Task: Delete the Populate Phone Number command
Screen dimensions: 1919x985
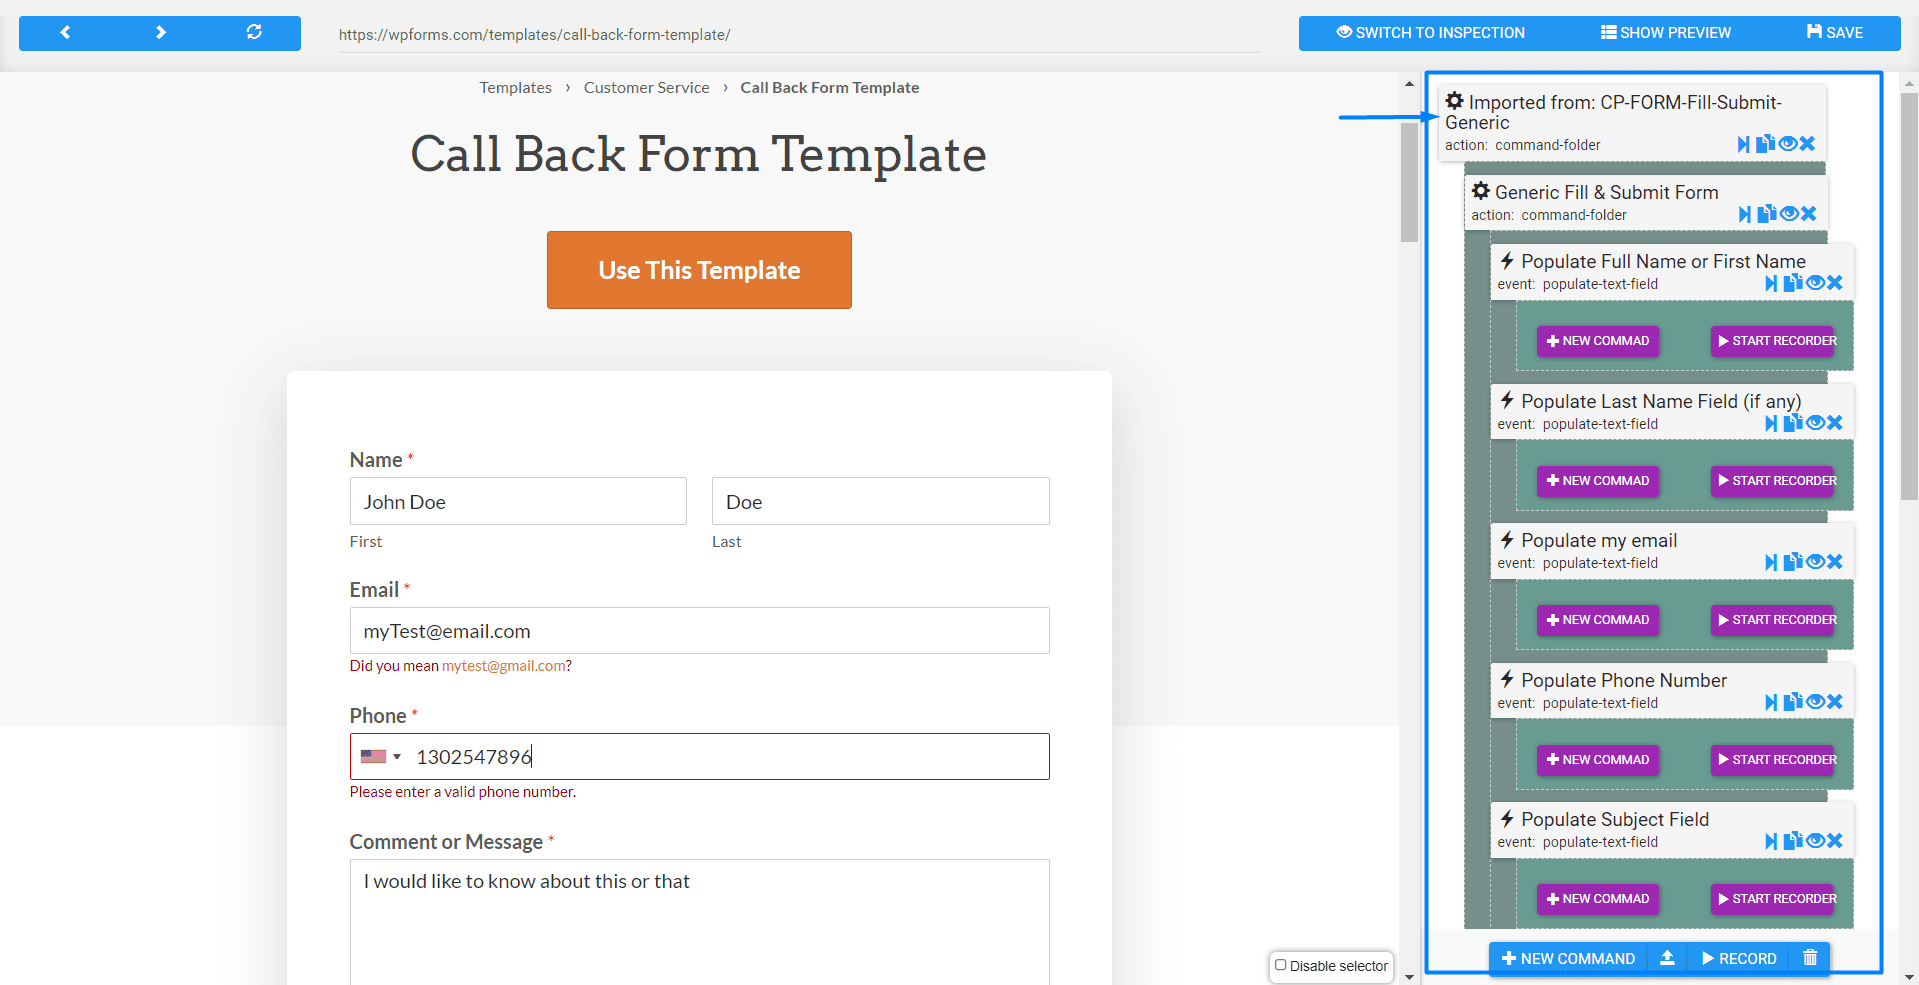Action: click(x=1835, y=702)
